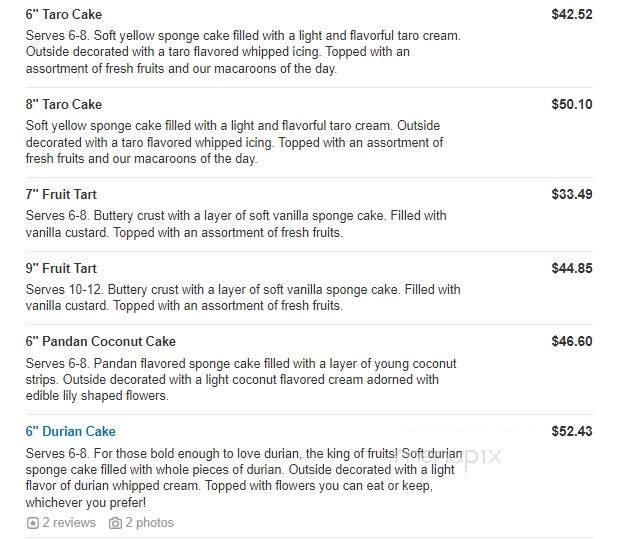The width and height of the screenshot is (627, 539).
Task: Select the 6" Pandan Coconut Cake title
Action: click(100, 342)
